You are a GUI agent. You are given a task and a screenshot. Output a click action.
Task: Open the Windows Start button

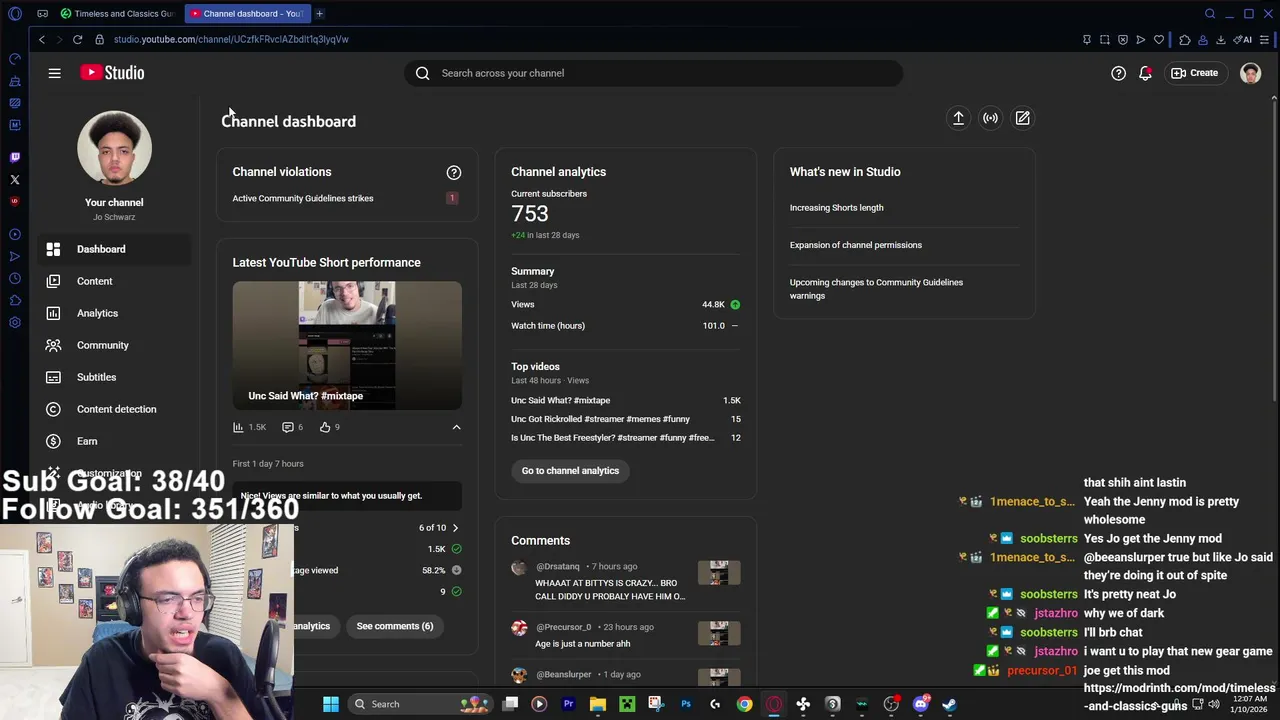coord(331,704)
